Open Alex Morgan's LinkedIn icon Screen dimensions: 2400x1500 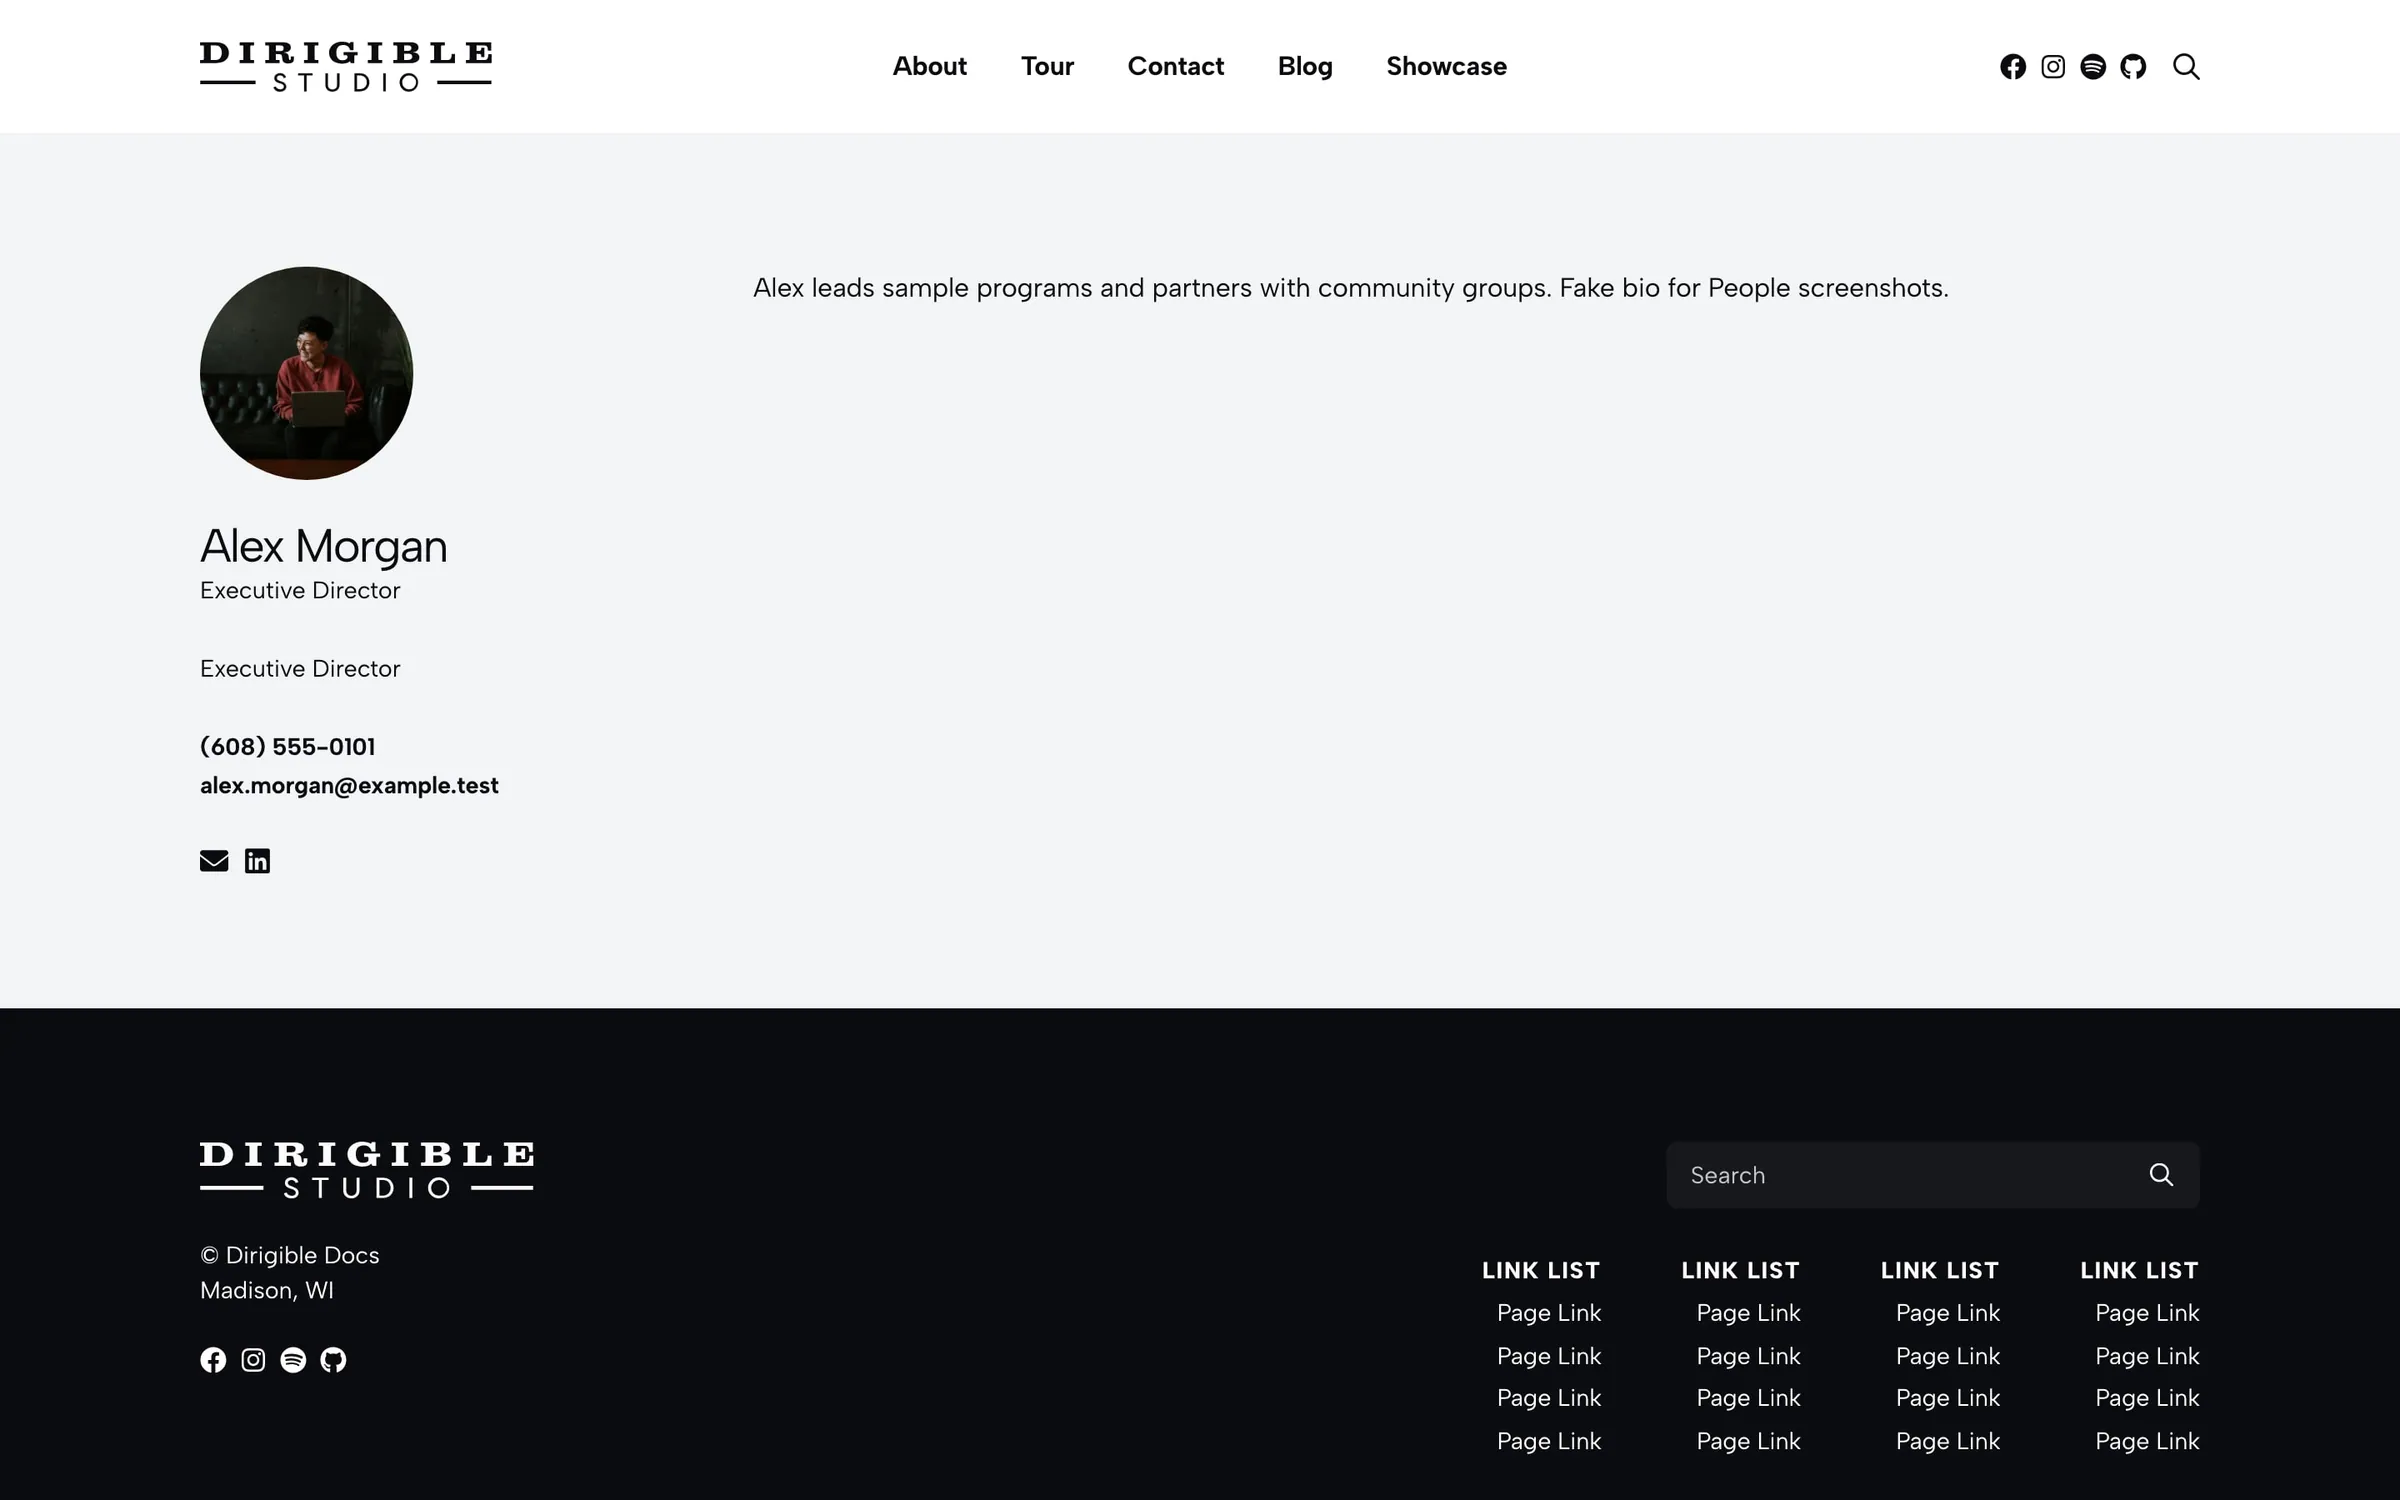[257, 861]
